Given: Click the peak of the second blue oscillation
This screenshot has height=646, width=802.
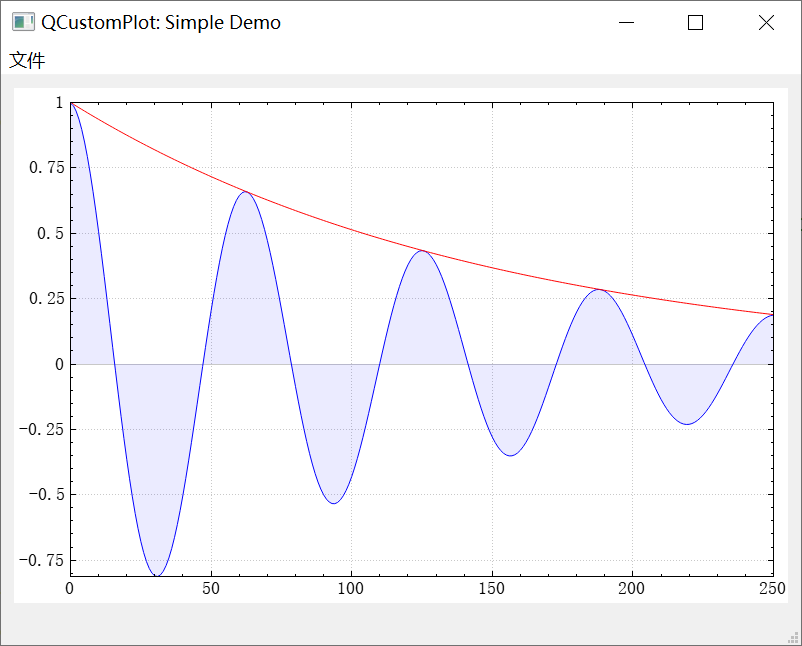Looking at the screenshot, I should (x=248, y=192).
